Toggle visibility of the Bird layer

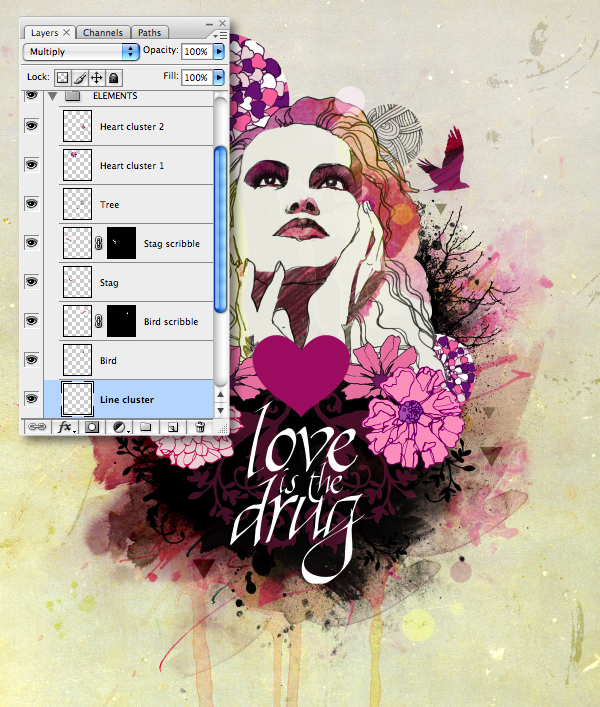coord(31,360)
